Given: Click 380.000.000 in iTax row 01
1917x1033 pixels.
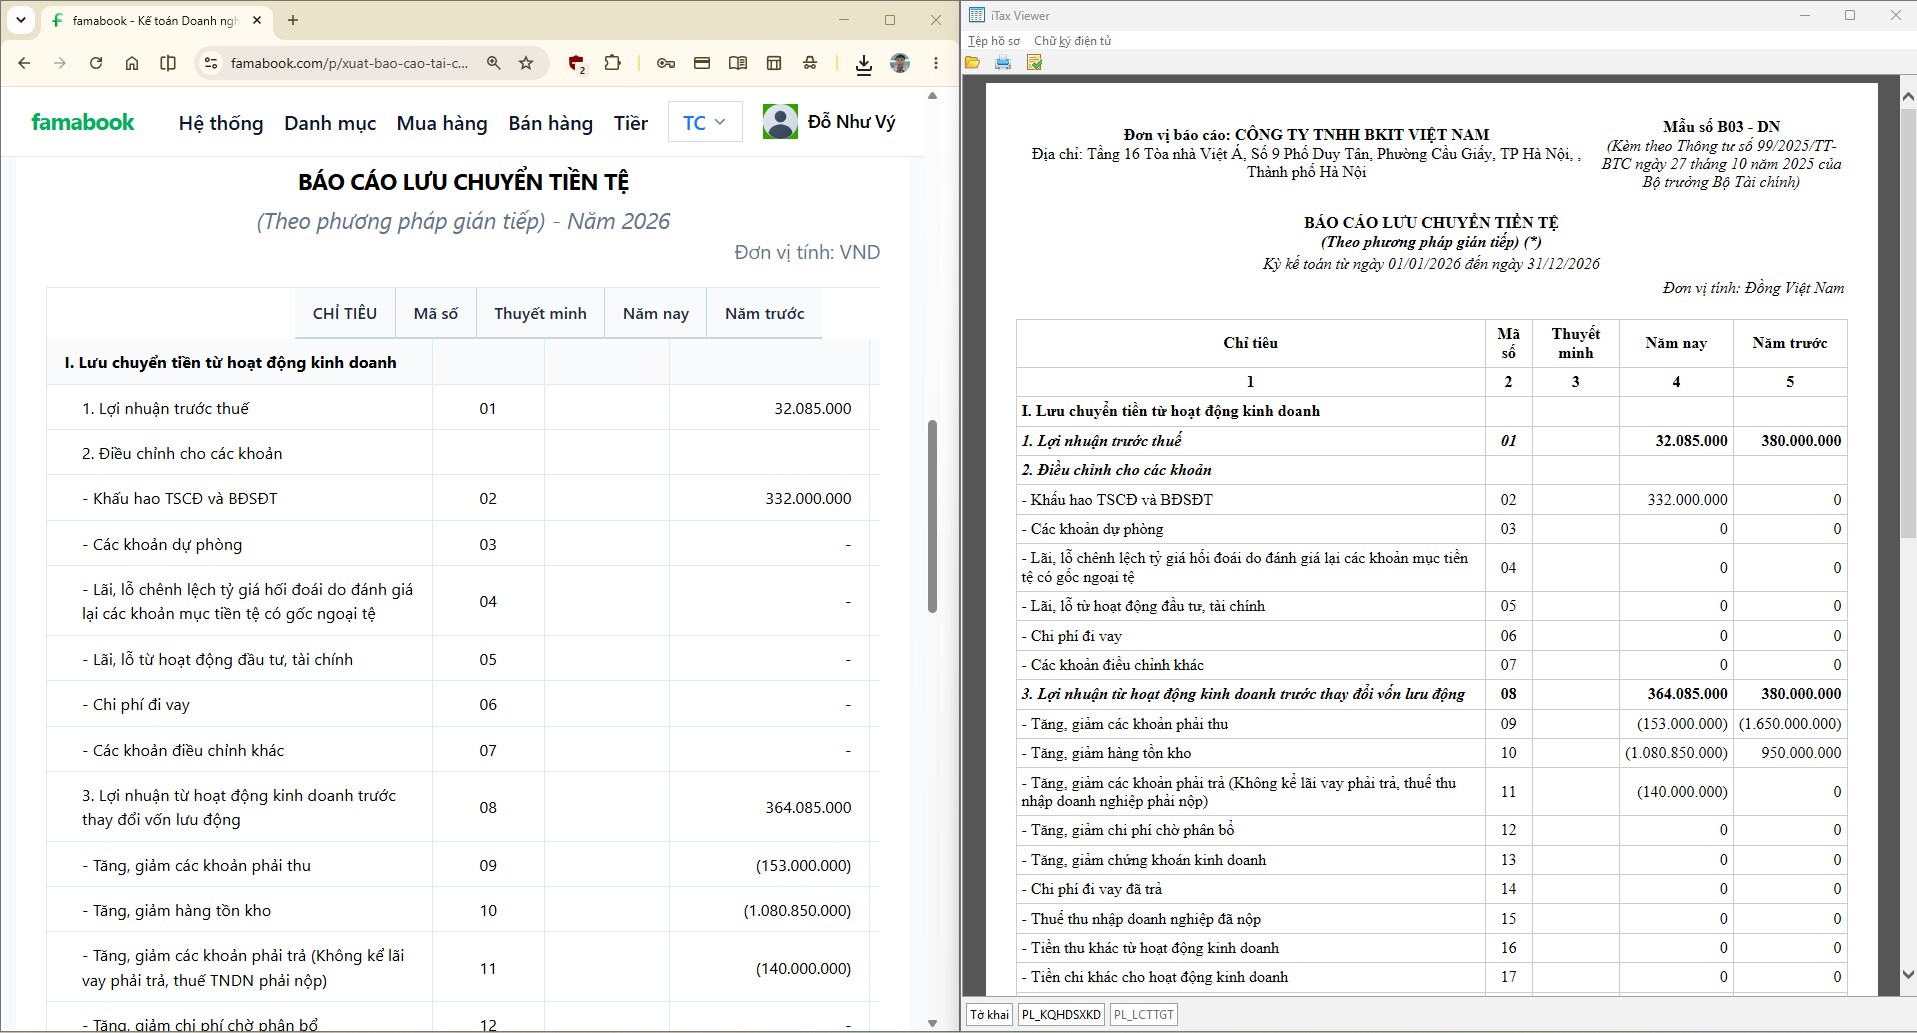Looking at the screenshot, I should coord(1801,440).
